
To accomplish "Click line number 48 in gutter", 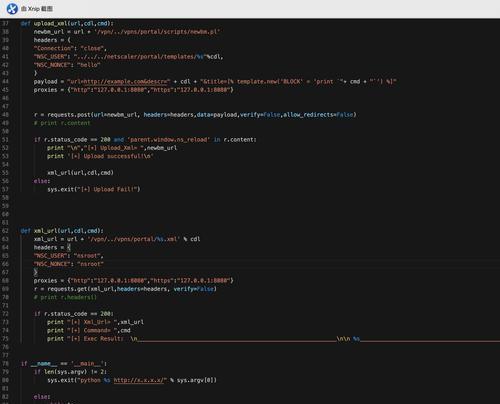I will [x=5, y=115].
